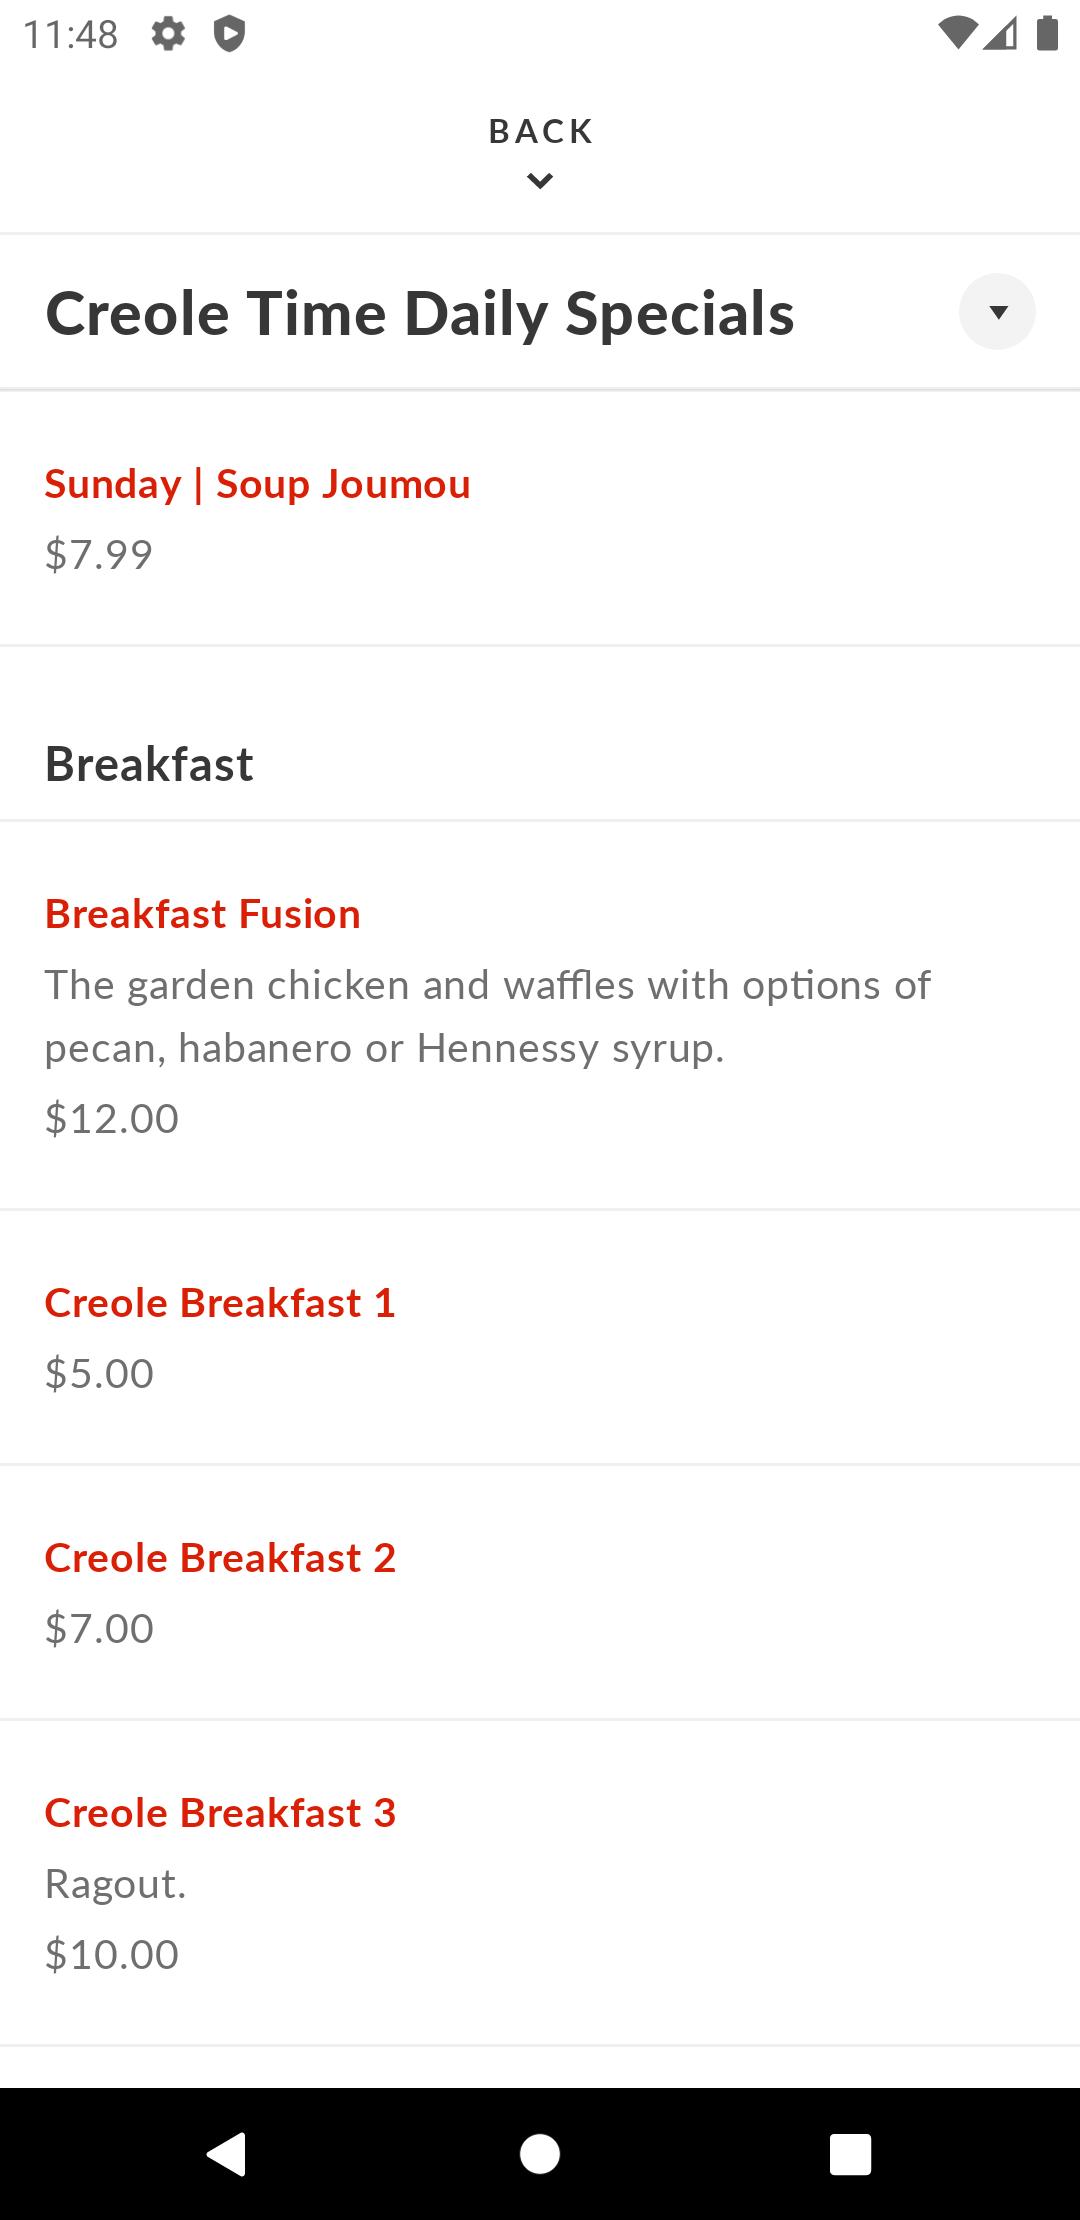The image size is (1080, 2220).
Task: Open Creole Breakfast 3
Action: (x=540, y=1883)
